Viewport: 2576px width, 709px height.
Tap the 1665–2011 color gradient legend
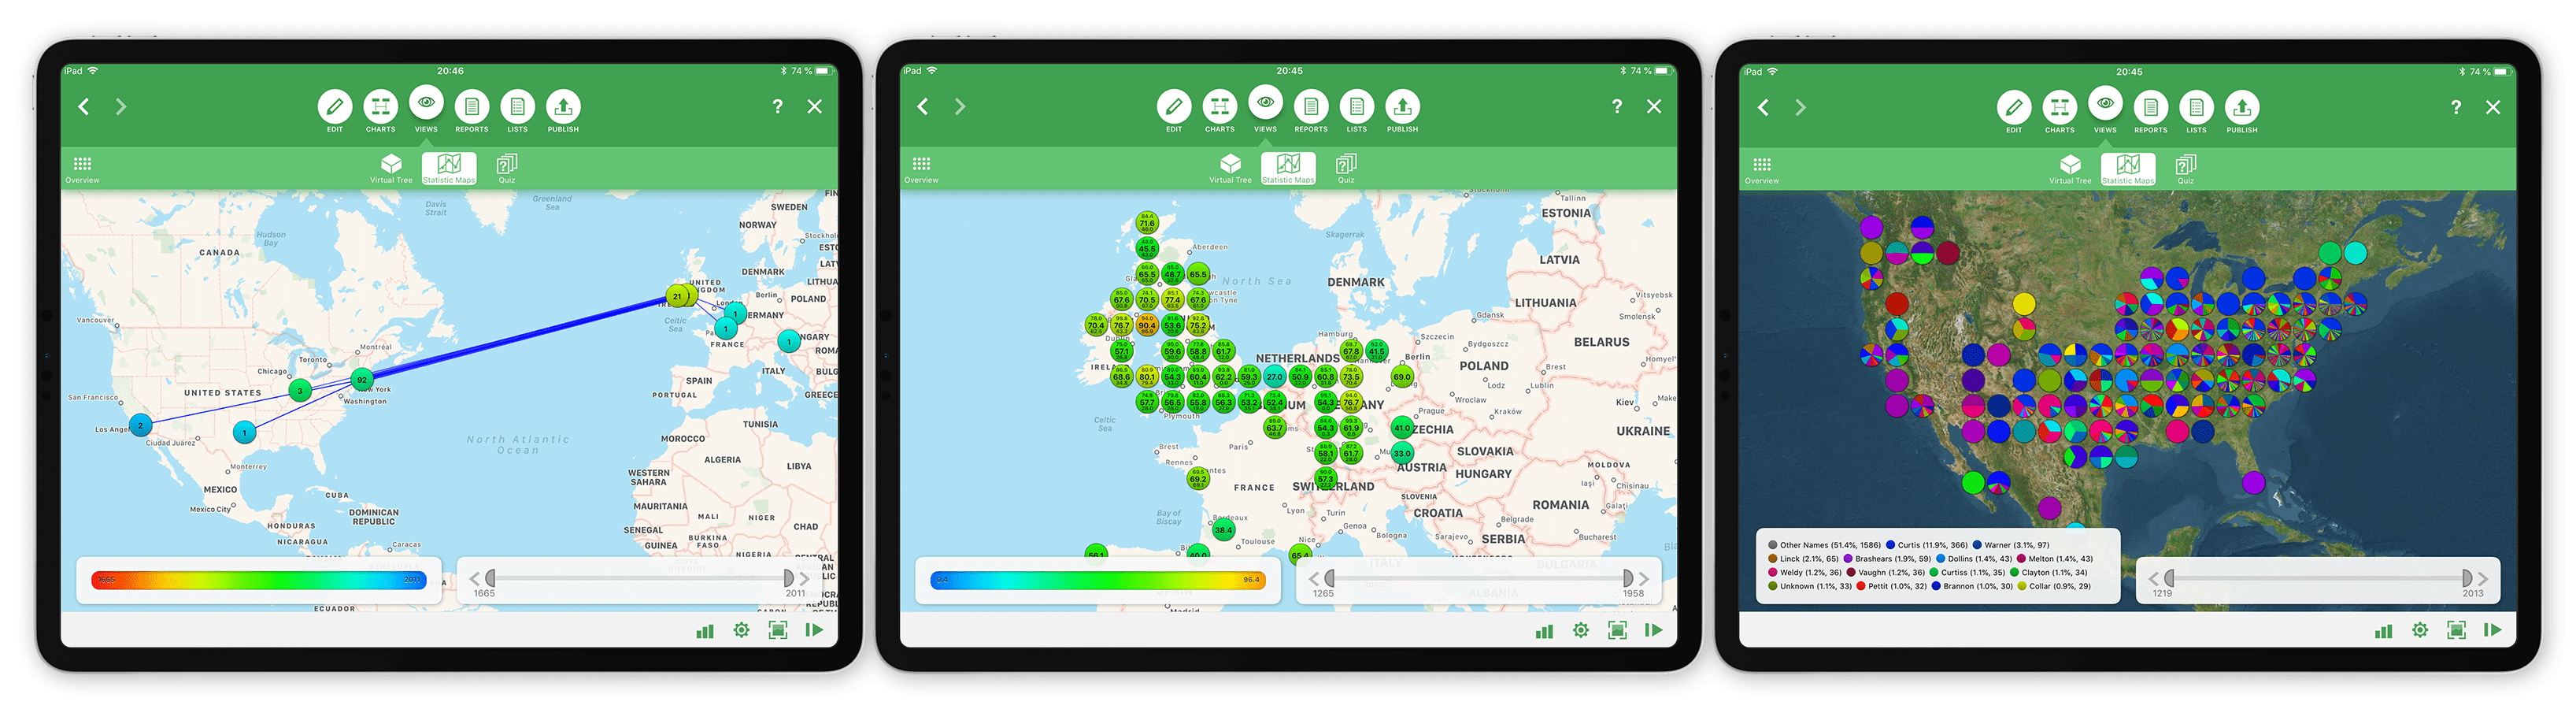point(258,579)
